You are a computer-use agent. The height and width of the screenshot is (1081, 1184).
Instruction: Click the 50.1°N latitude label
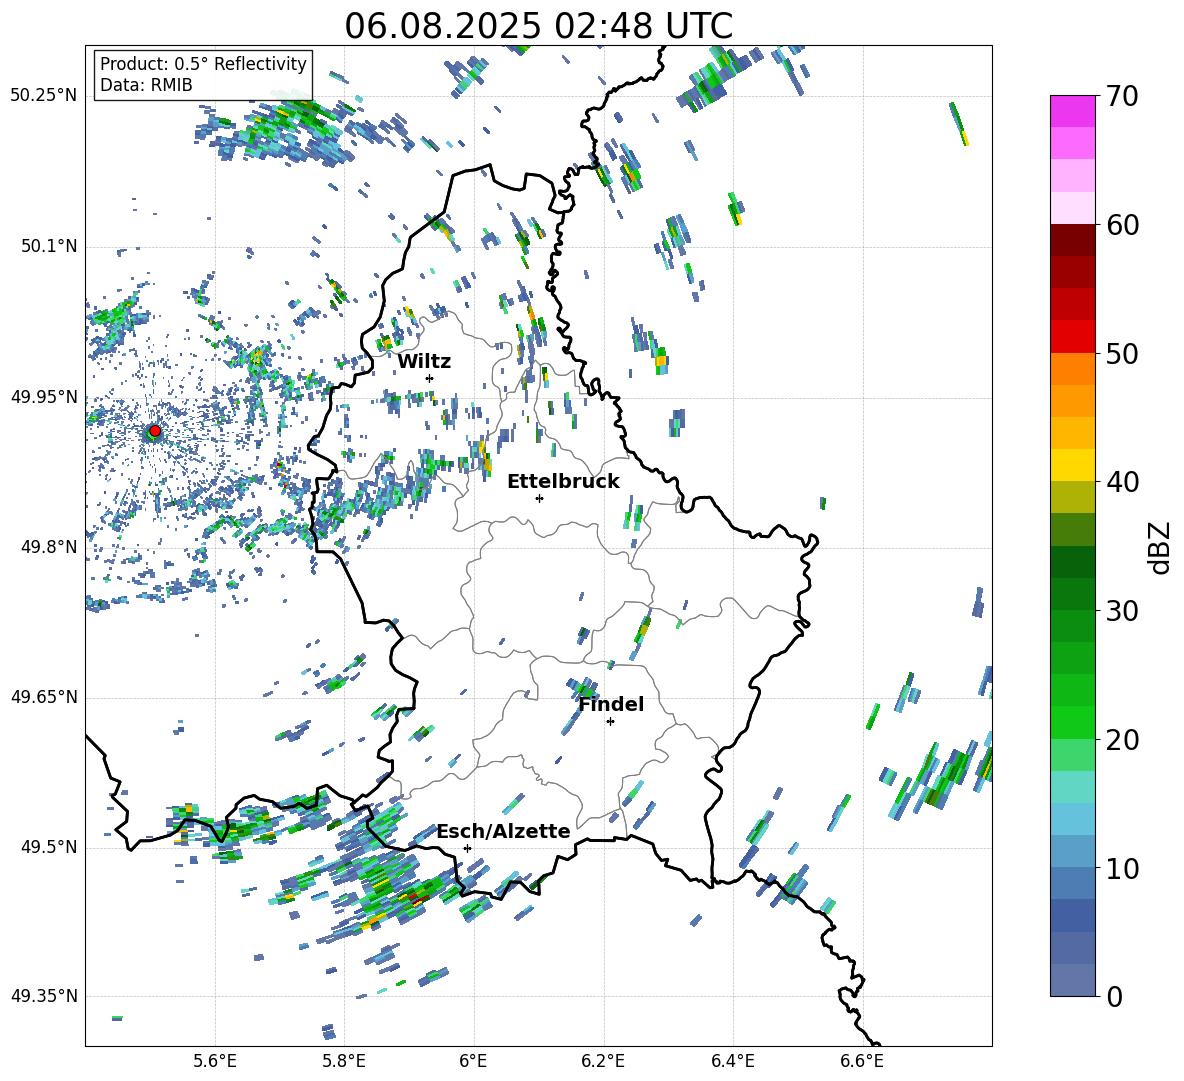click(x=49, y=246)
